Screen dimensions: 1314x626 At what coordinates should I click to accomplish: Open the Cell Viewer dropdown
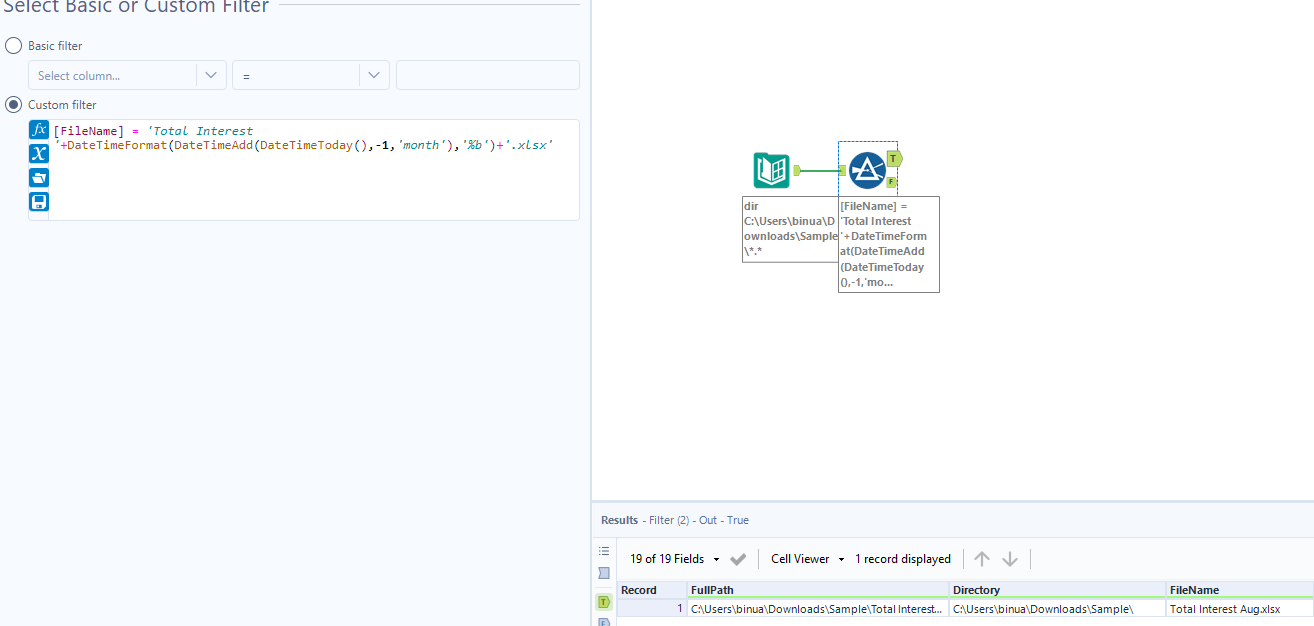[806, 558]
